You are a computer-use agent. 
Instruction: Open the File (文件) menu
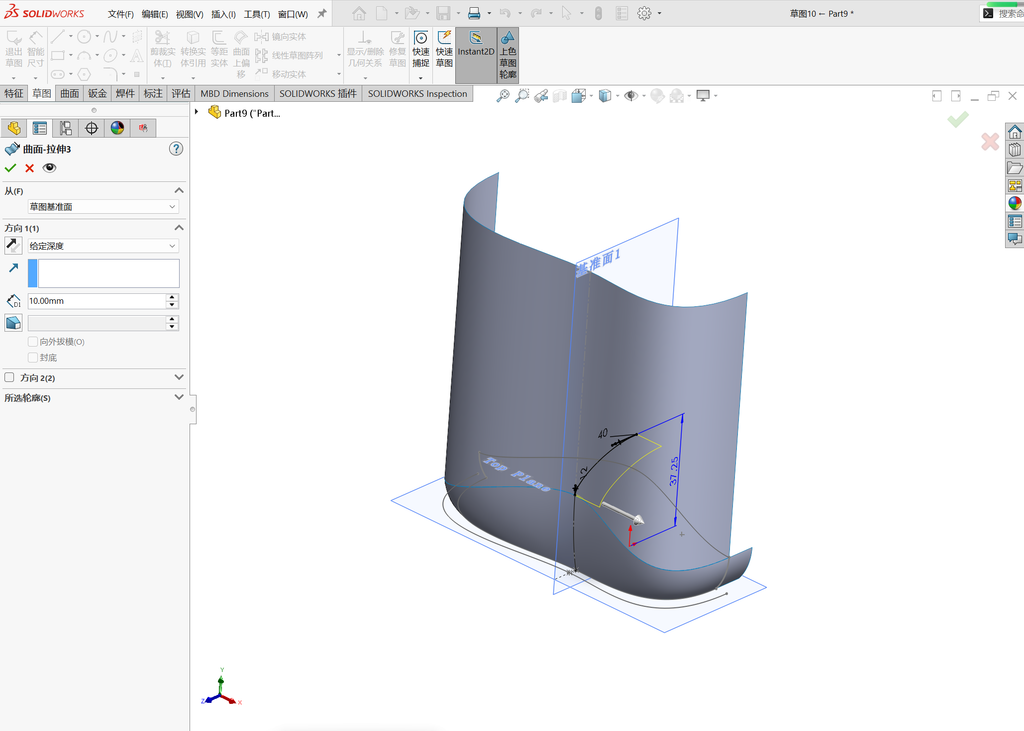121,14
